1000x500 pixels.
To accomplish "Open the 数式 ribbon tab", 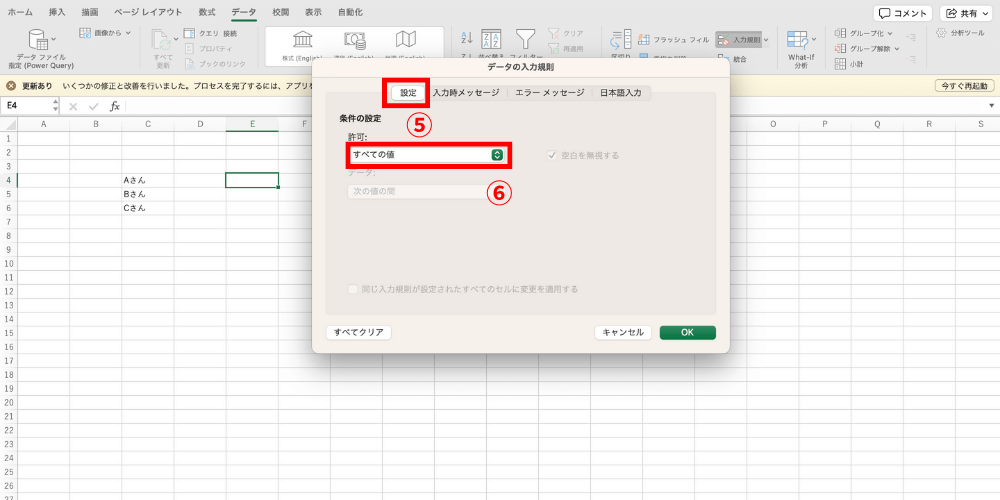I will (207, 12).
